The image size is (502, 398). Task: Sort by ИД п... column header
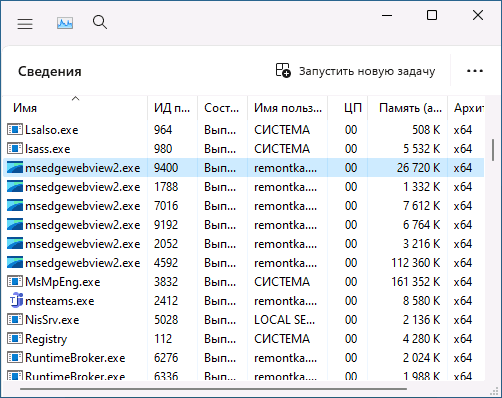(x=172, y=108)
